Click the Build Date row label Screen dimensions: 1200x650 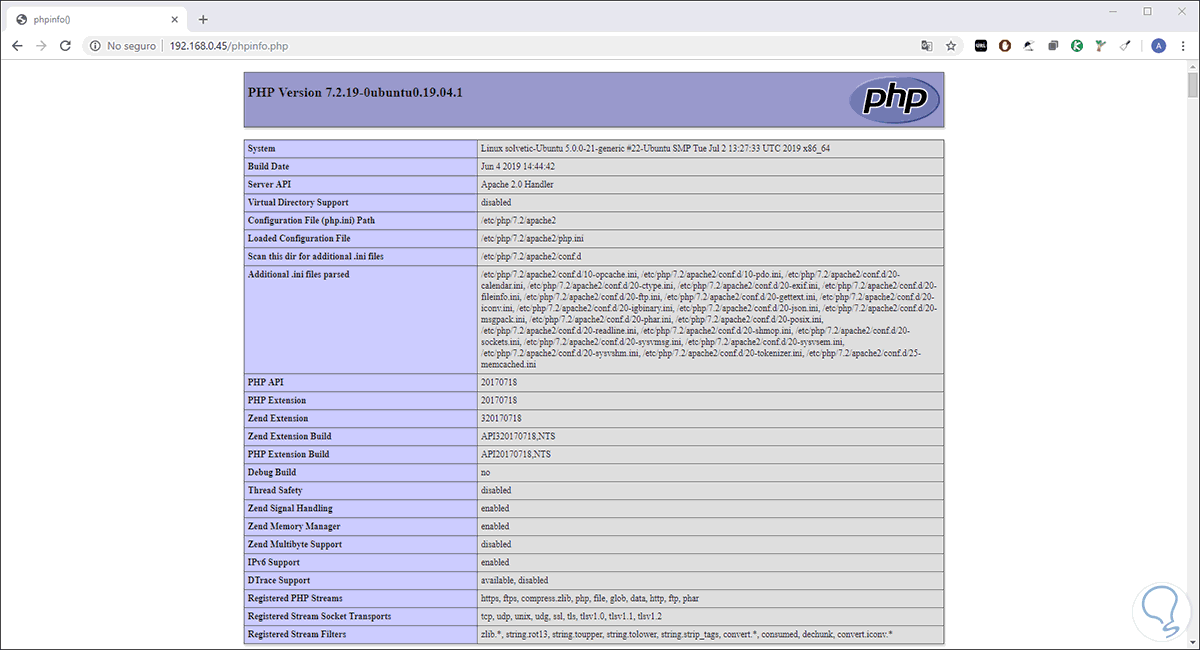tap(269, 166)
